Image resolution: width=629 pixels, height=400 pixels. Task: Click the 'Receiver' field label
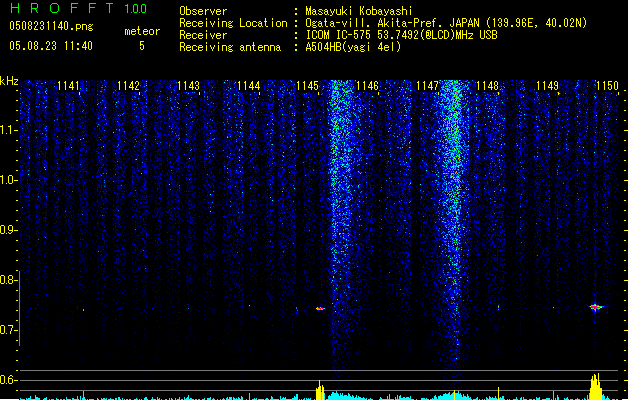click(203, 35)
